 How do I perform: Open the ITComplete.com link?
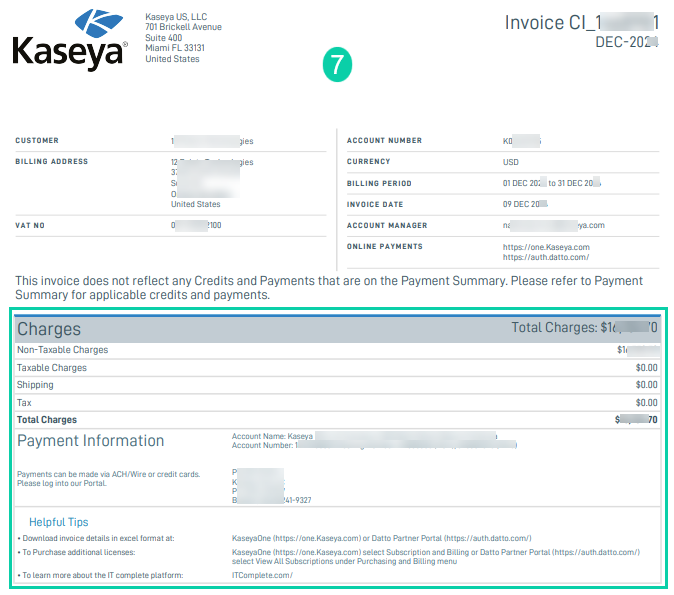[x=263, y=573]
